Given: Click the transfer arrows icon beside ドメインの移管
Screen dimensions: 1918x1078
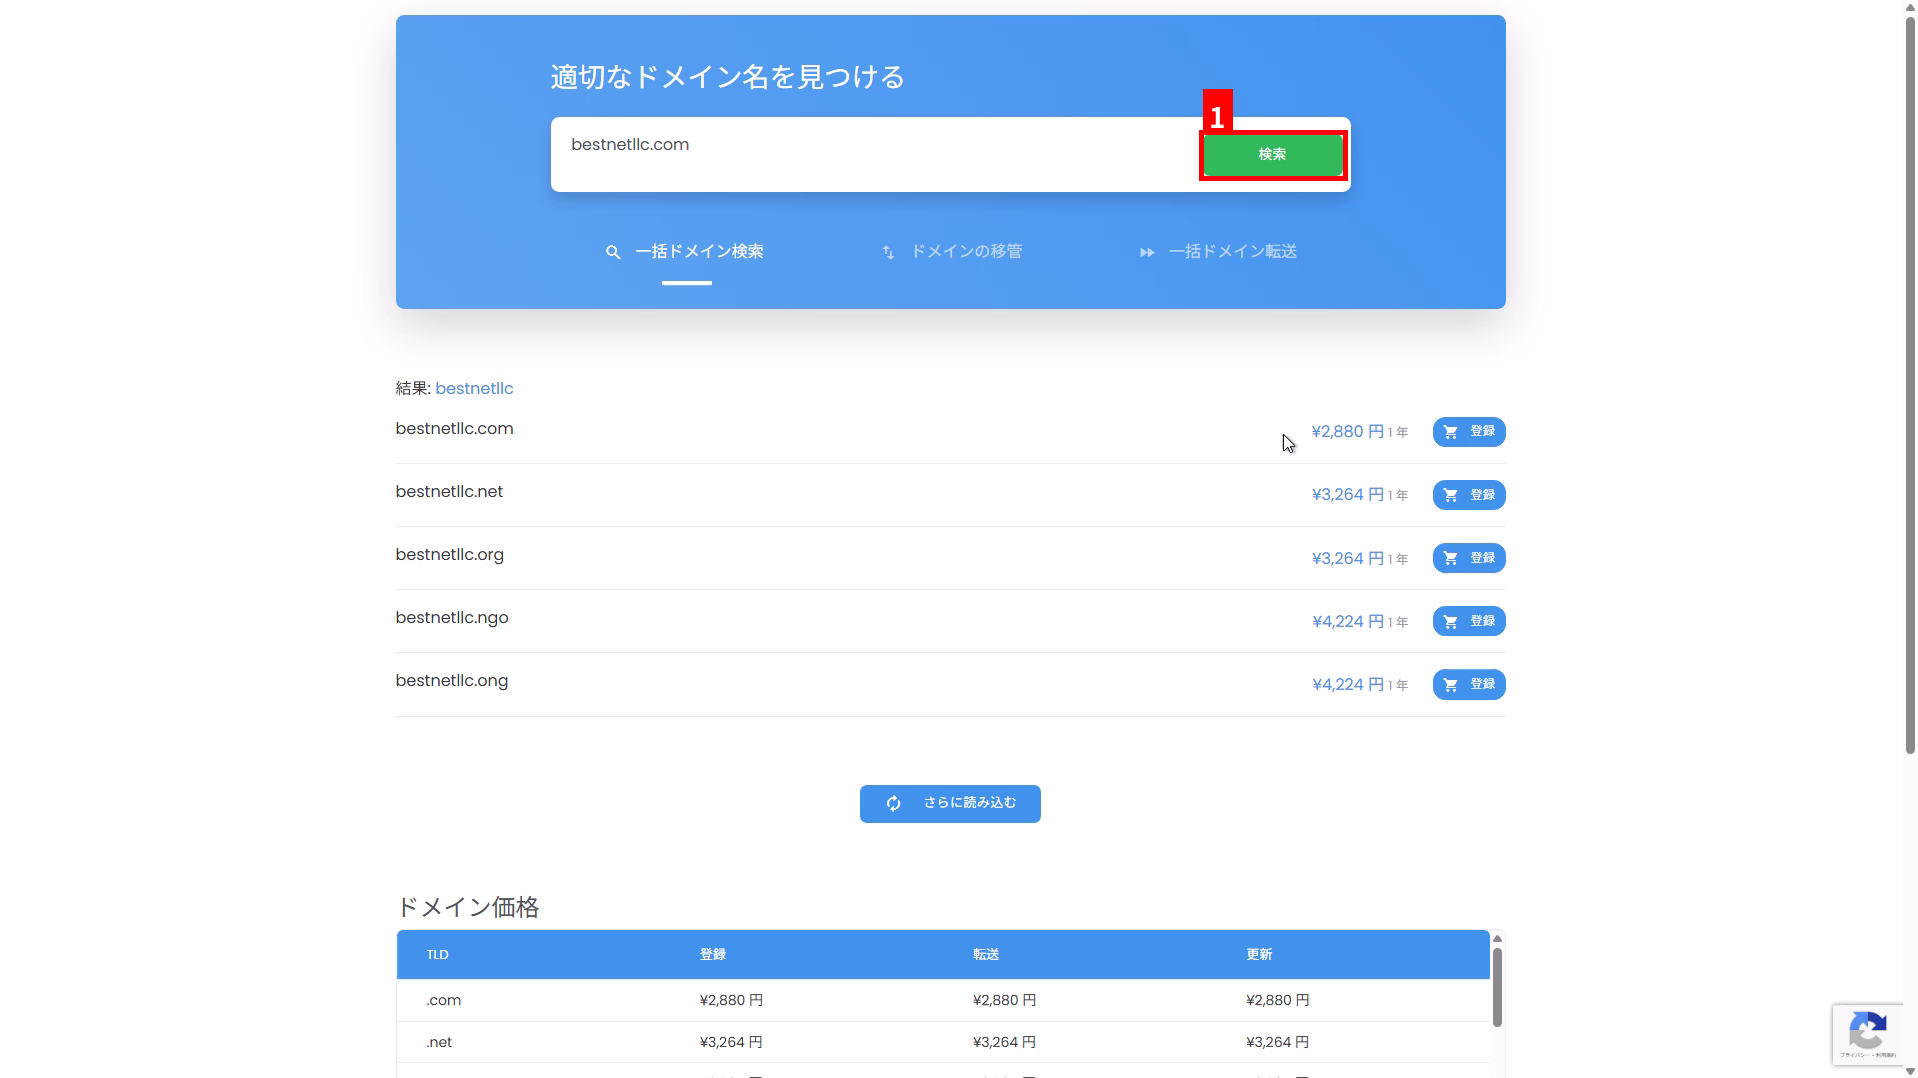Looking at the screenshot, I should pyautogui.click(x=888, y=253).
